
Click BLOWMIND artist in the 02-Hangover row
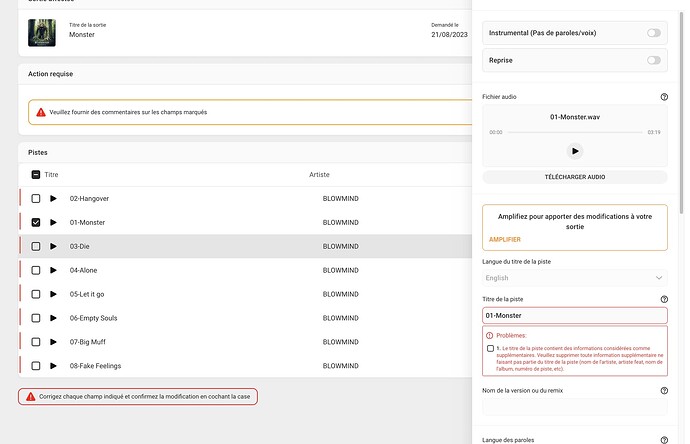(341, 198)
